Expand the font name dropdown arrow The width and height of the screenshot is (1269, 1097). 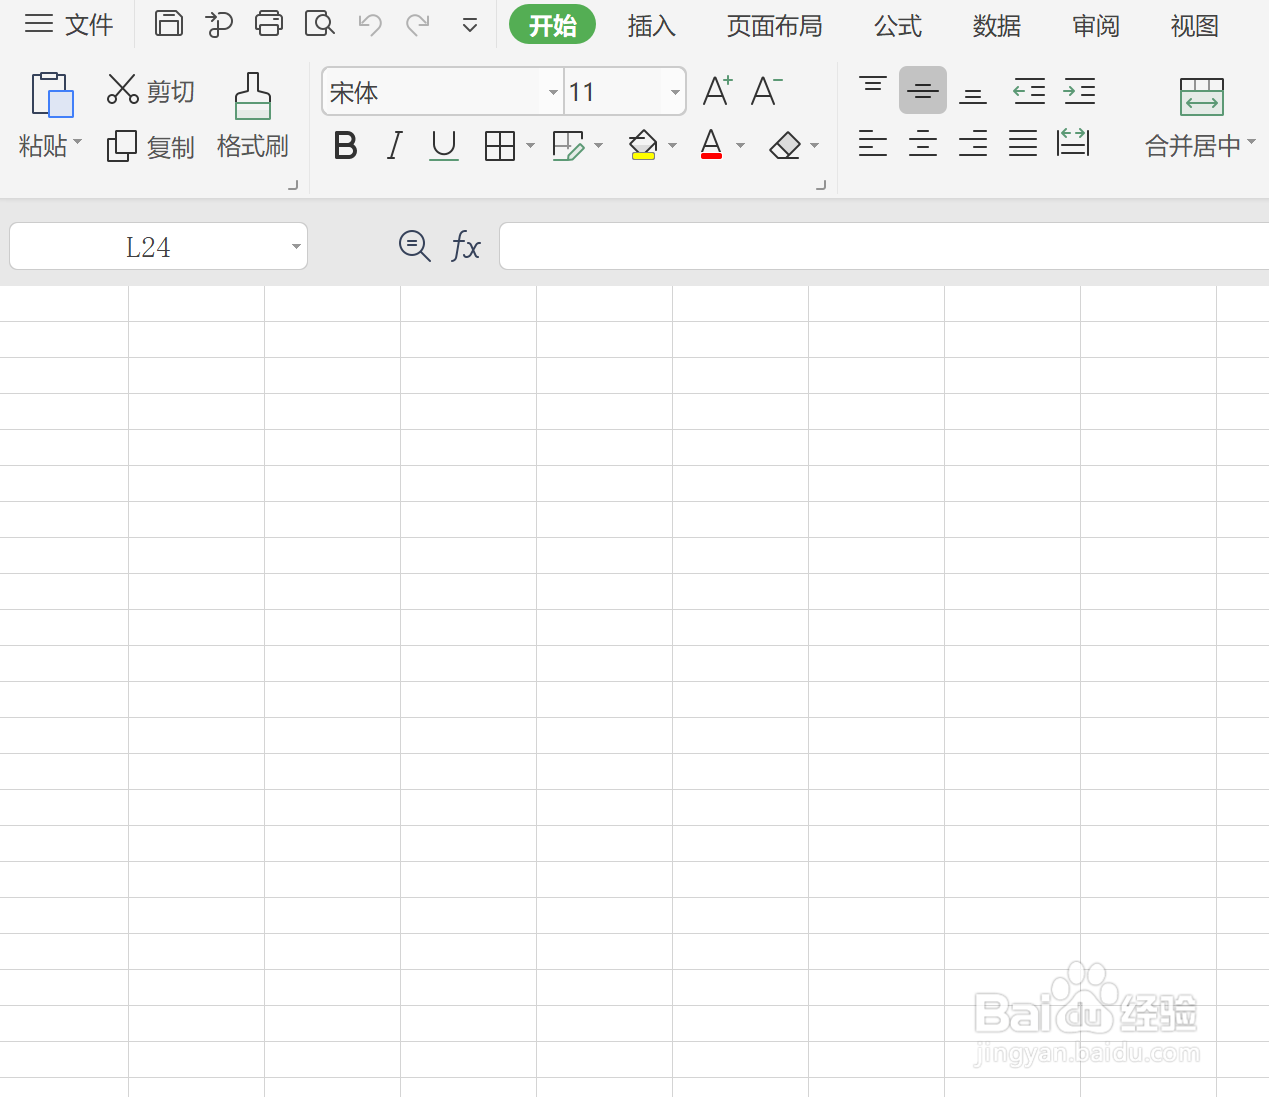coord(553,92)
